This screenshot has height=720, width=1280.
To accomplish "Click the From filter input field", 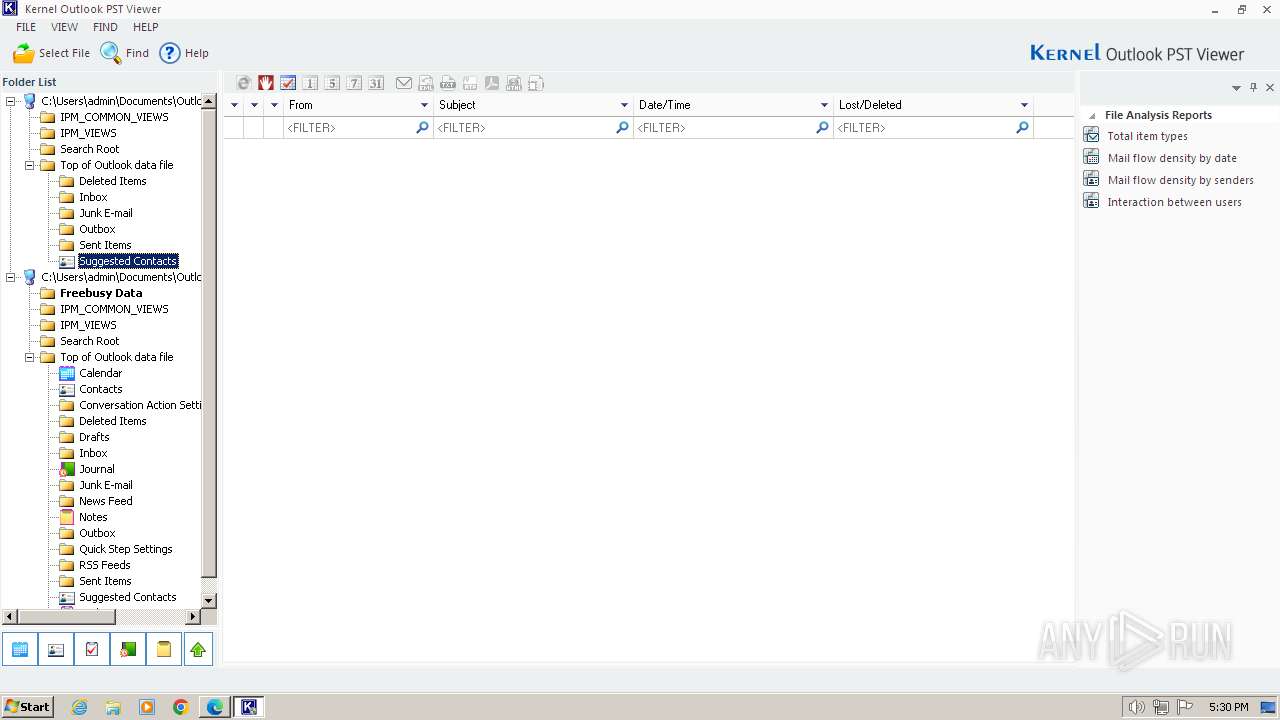I will pos(358,128).
